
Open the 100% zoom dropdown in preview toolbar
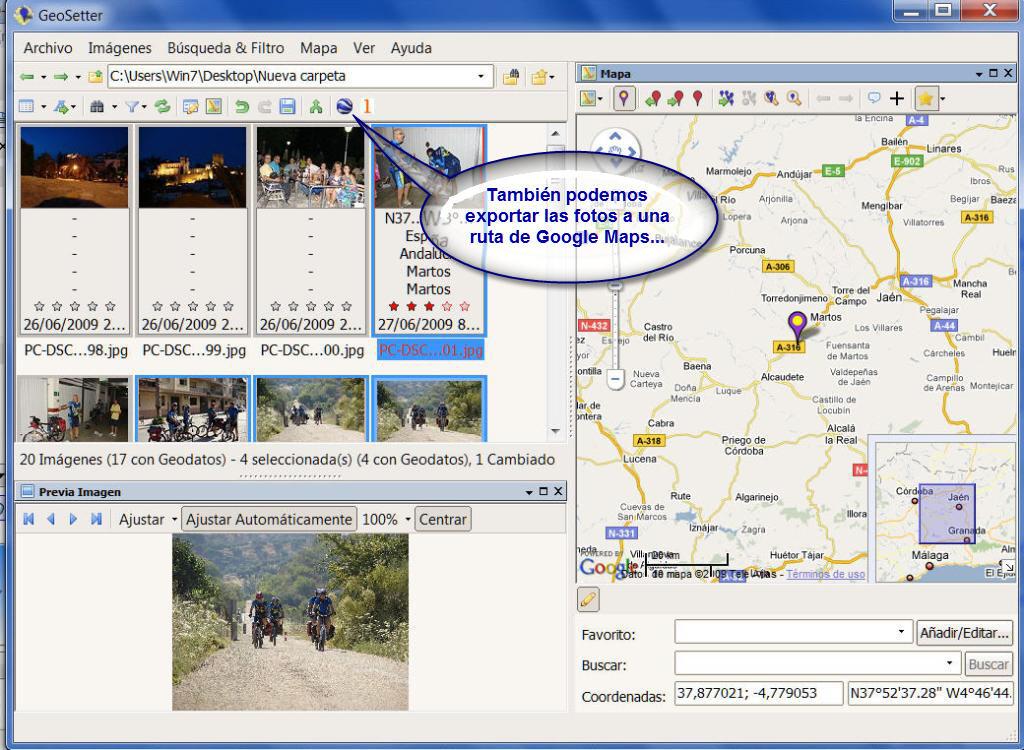point(408,519)
